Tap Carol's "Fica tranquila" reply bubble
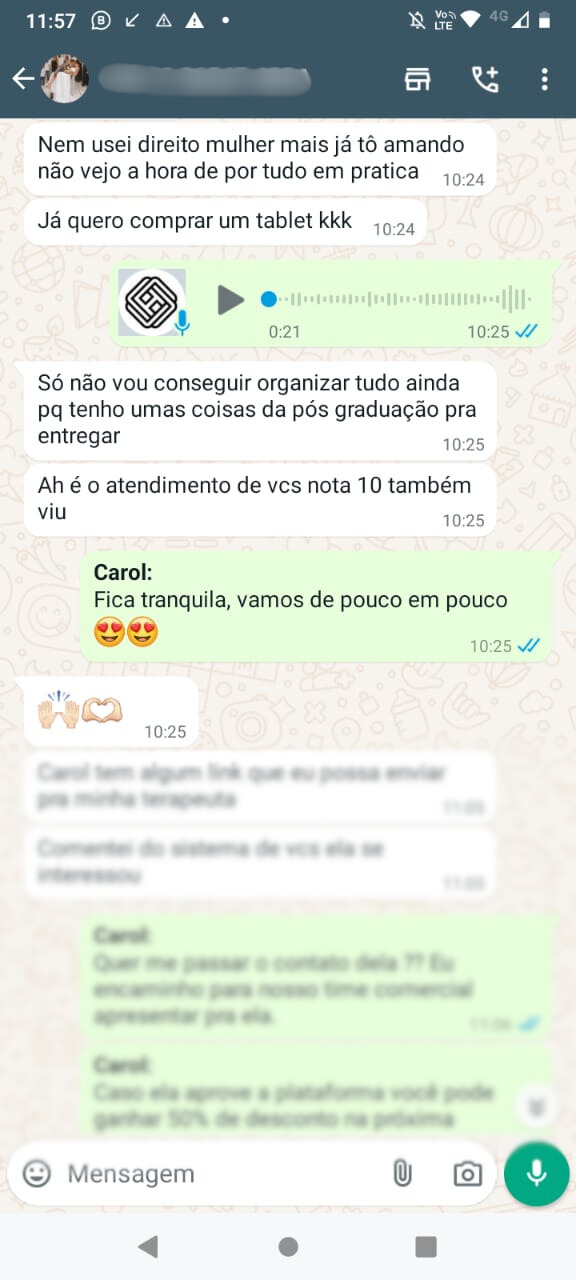The height and width of the screenshot is (1280, 576). (x=316, y=607)
